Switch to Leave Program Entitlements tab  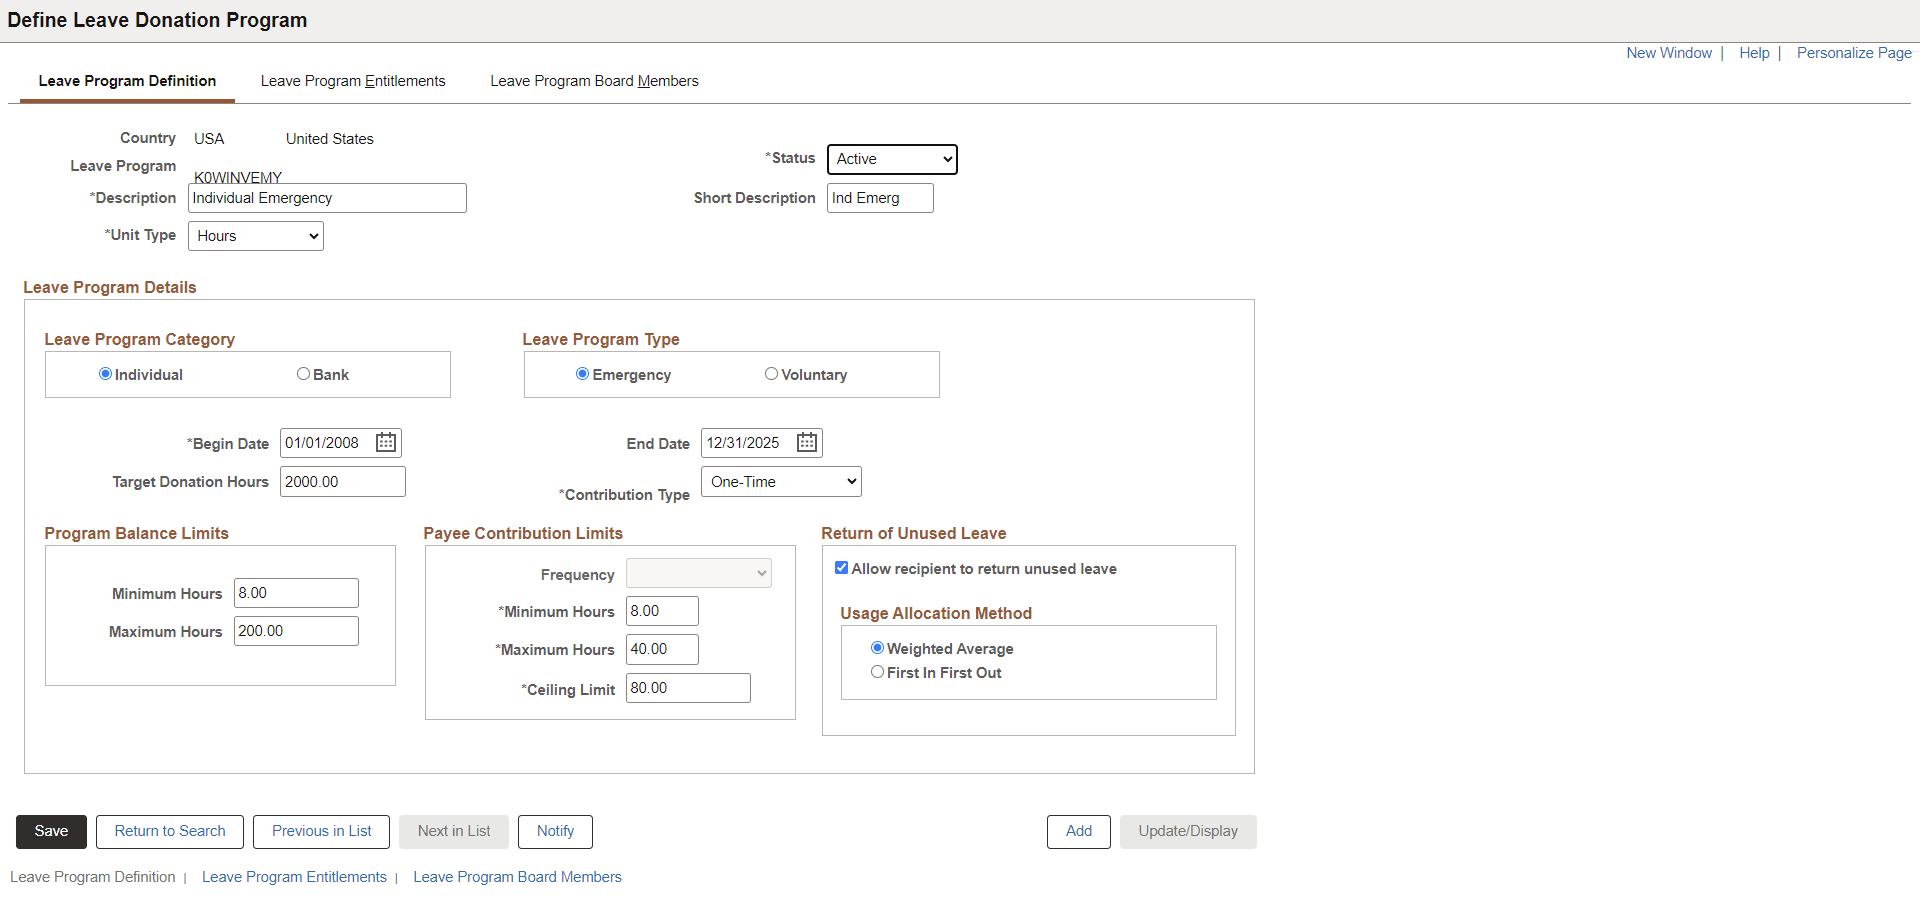click(353, 81)
